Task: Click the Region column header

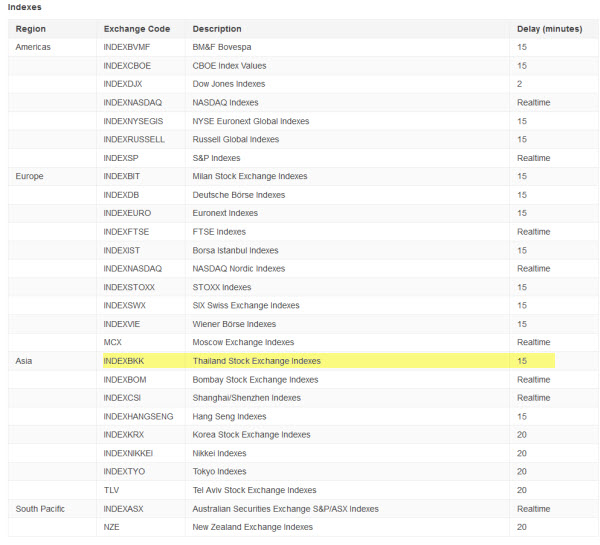Action: (31, 29)
